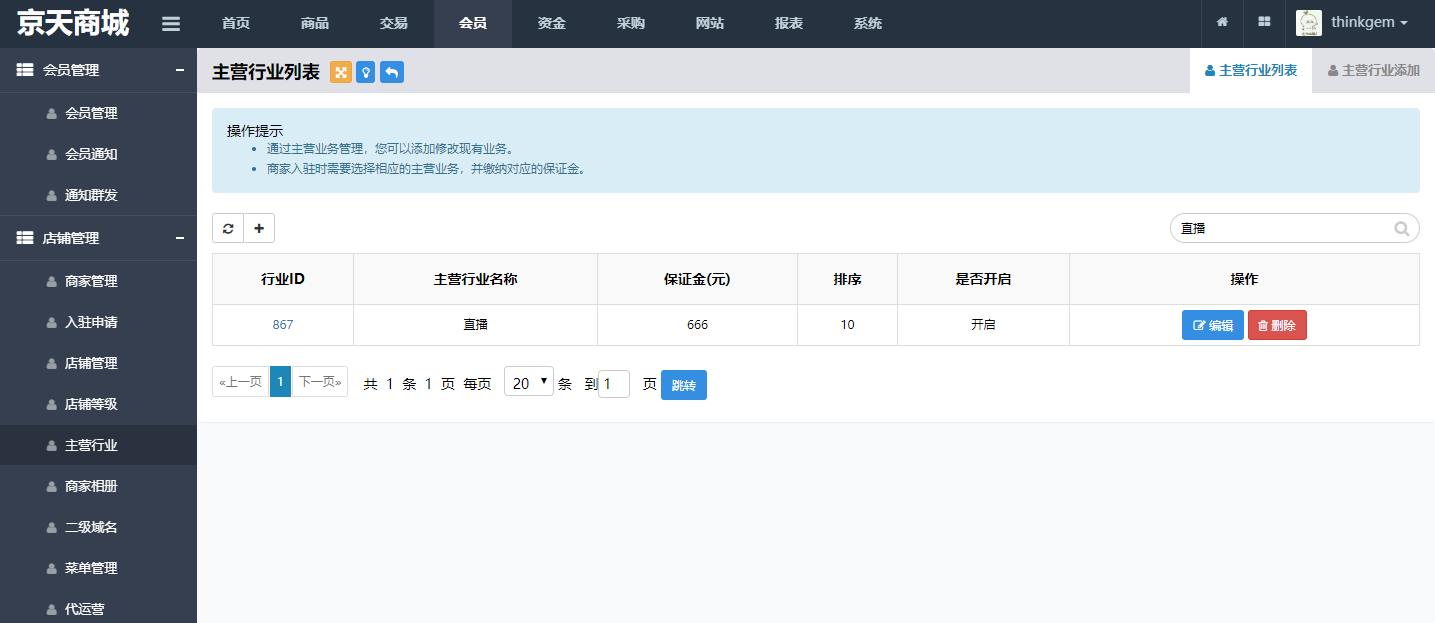This screenshot has width=1435, height=623.
Task: Open 入驻申请 in sidebar
Action: [x=98, y=322]
